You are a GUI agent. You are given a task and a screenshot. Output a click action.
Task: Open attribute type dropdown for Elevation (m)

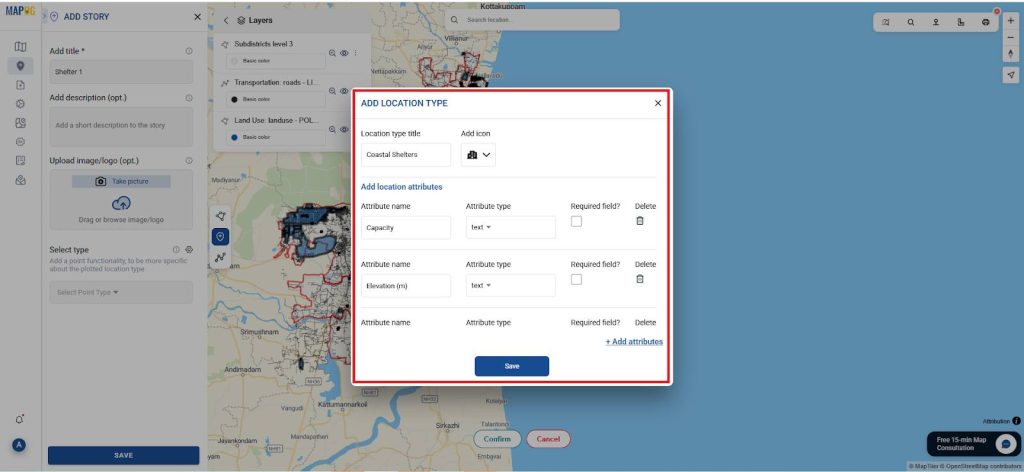(x=511, y=285)
